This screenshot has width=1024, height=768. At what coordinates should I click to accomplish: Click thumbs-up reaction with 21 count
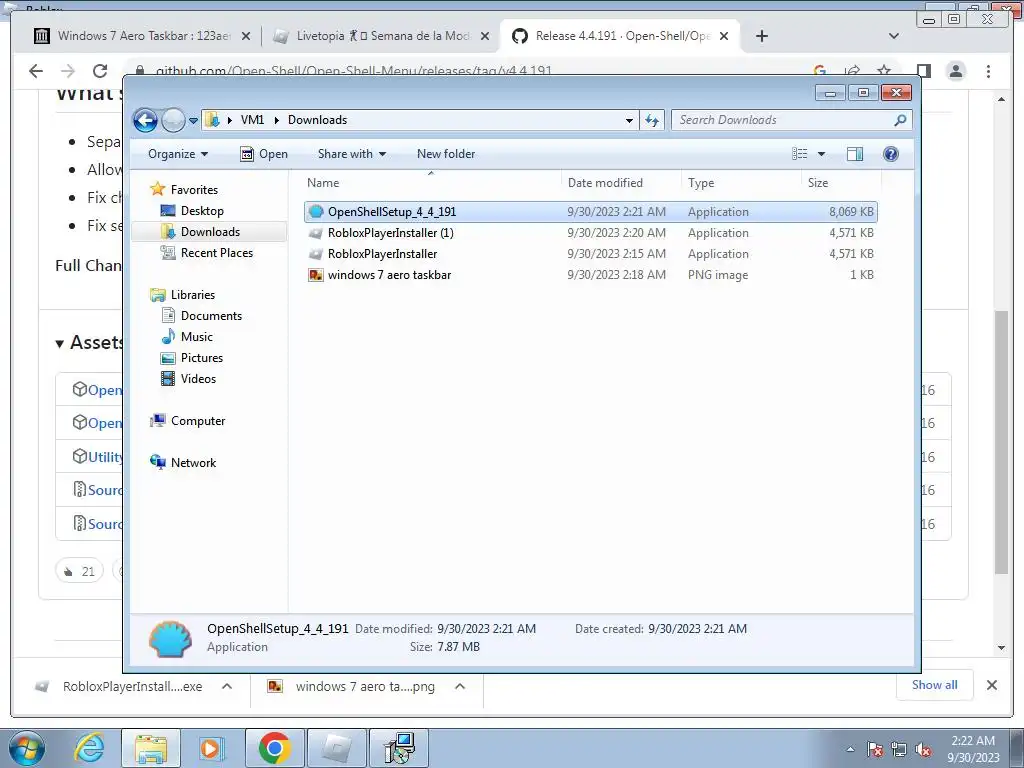(x=79, y=571)
